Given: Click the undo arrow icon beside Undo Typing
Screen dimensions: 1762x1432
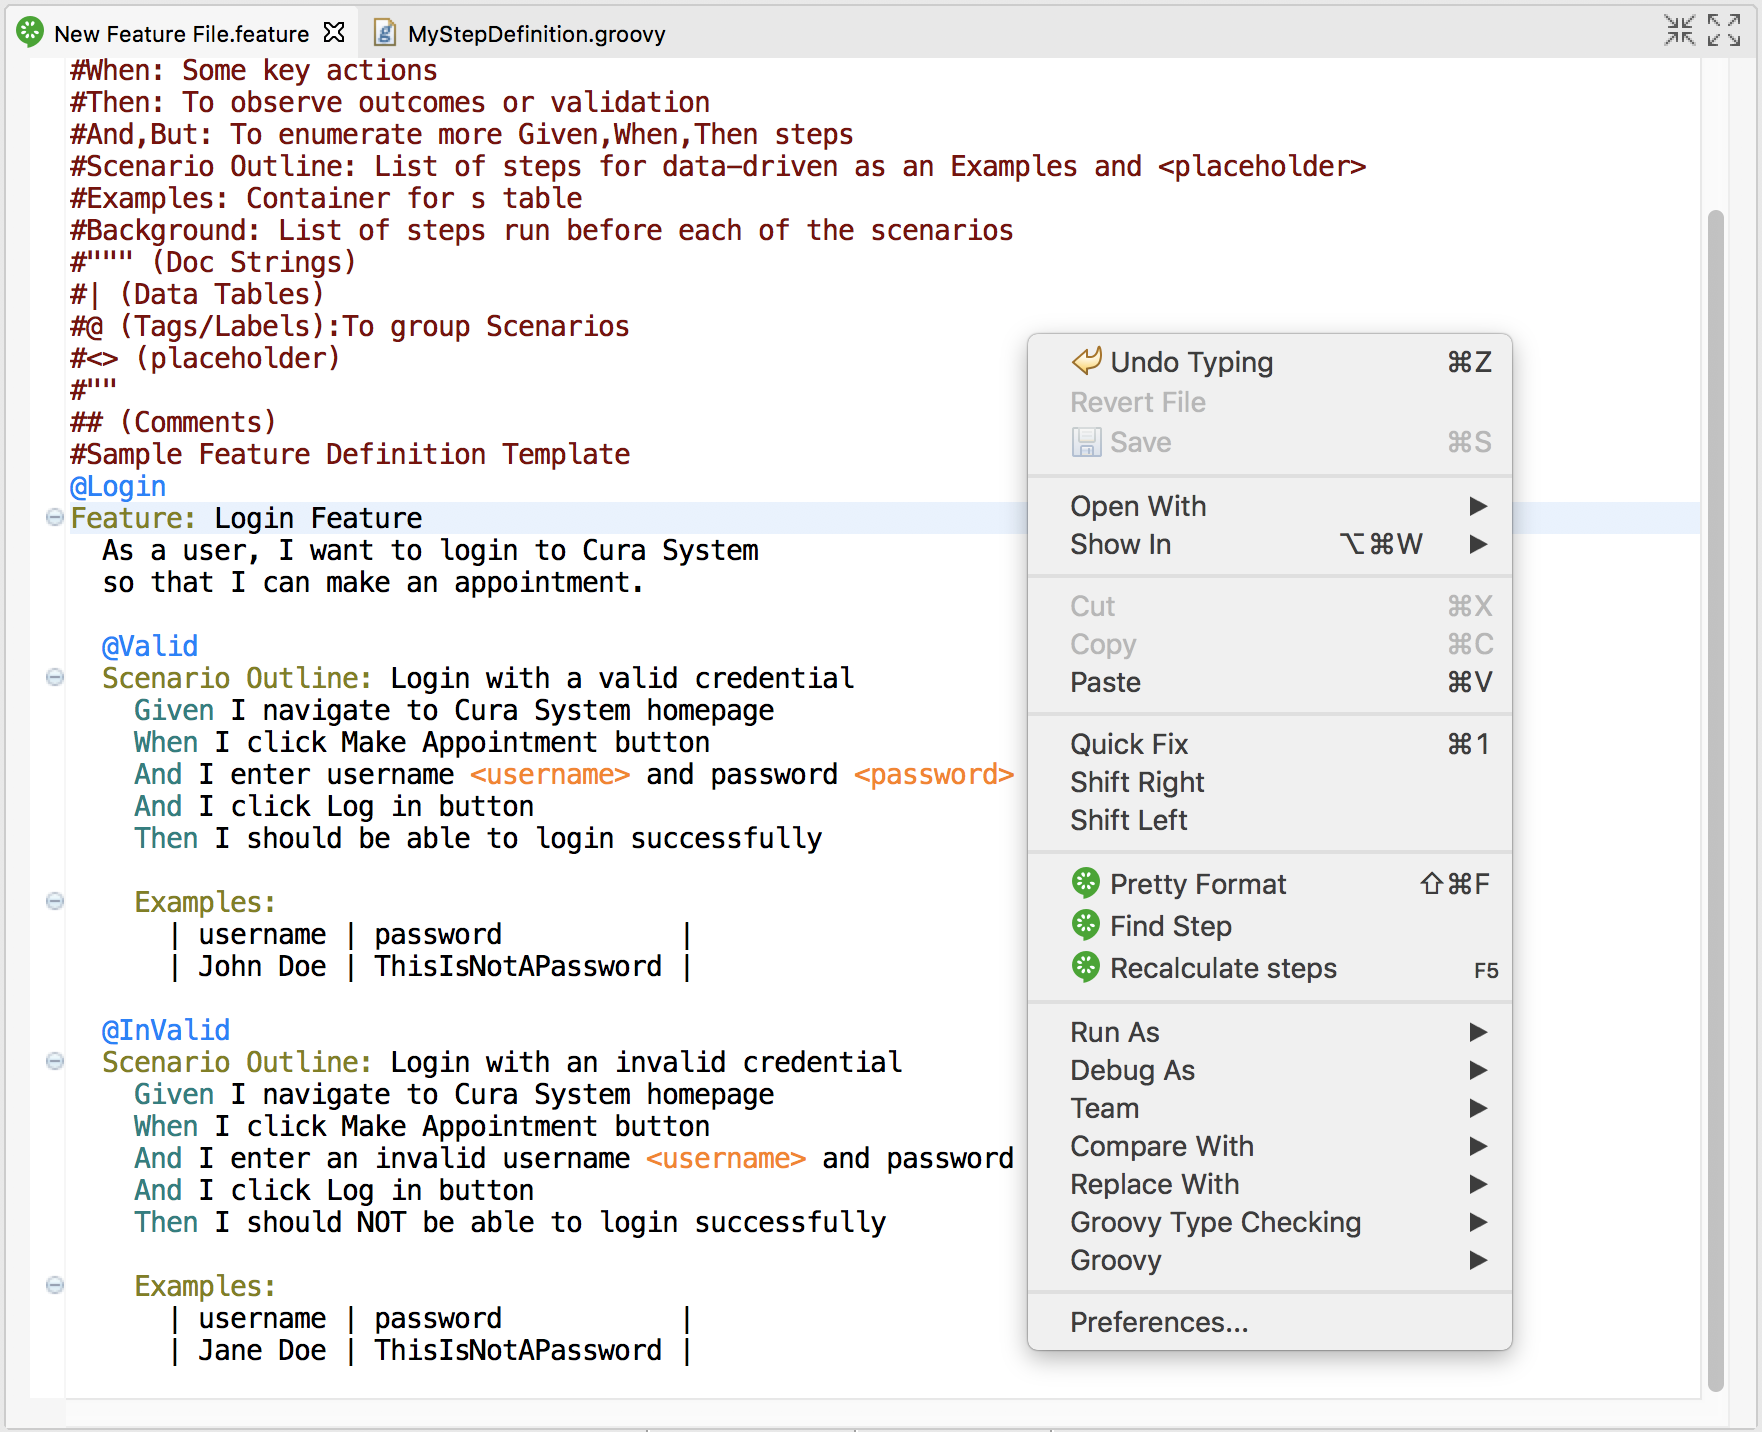Looking at the screenshot, I should tap(1085, 361).
